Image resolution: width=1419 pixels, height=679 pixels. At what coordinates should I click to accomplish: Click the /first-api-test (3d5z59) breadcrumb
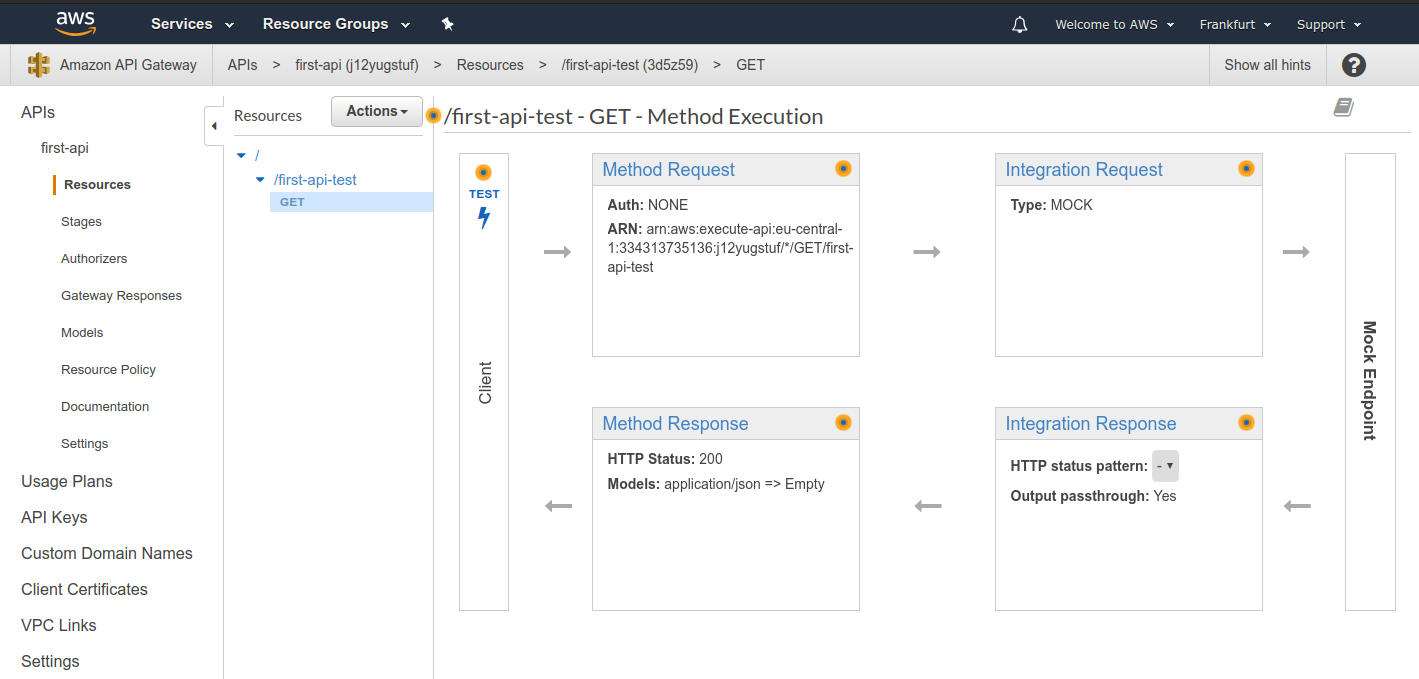pyautogui.click(x=632, y=65)
